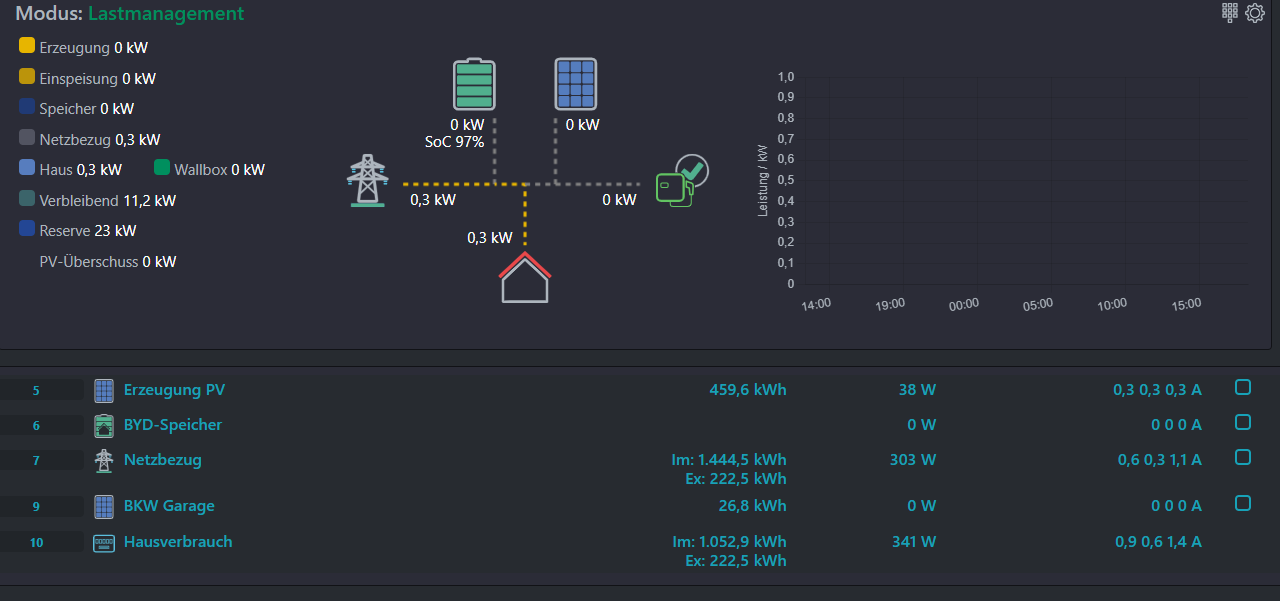This screenshot has height=601, width=1280.
Task: Click the PV-Überschuss 0 kW label
Action: (108, 262)
